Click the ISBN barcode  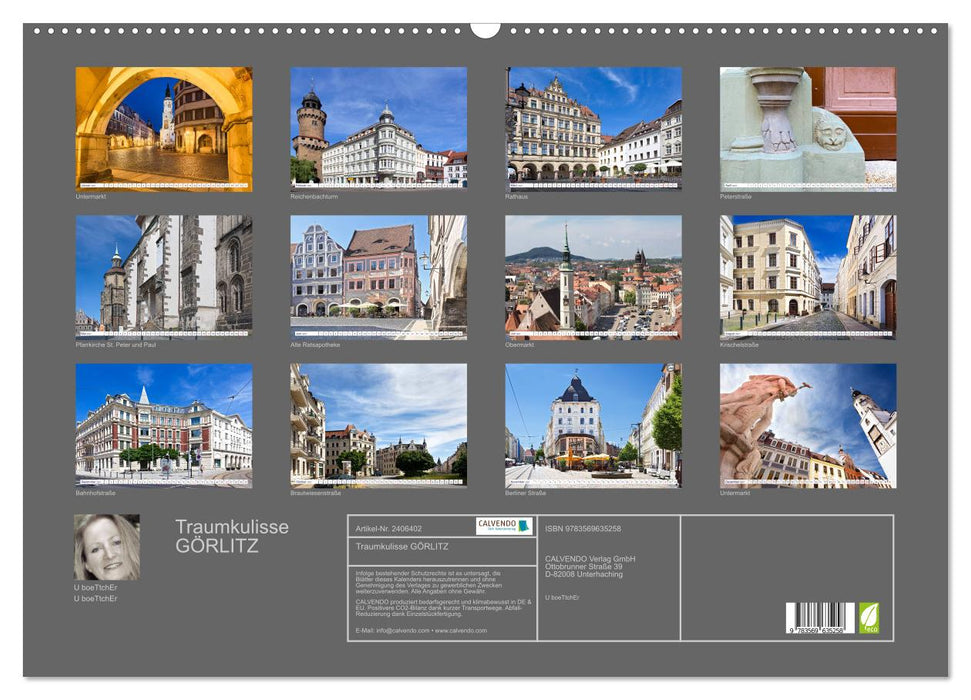tap(820, 618)
